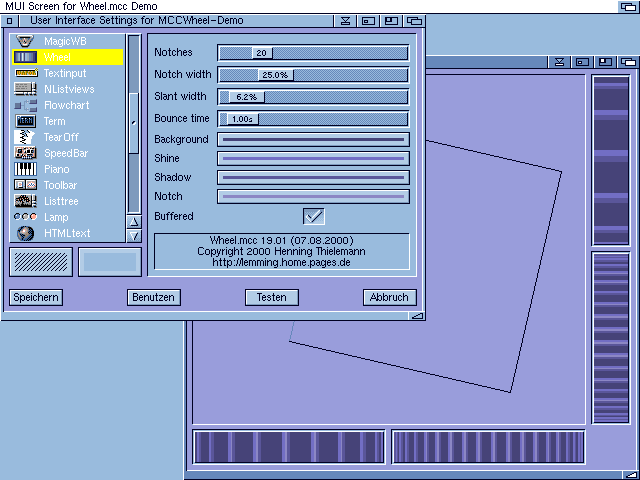Image resolution: width=640 pixels, height=480 pixels.
Task: Close the User Interface Settings window
Action: (10, 21)
